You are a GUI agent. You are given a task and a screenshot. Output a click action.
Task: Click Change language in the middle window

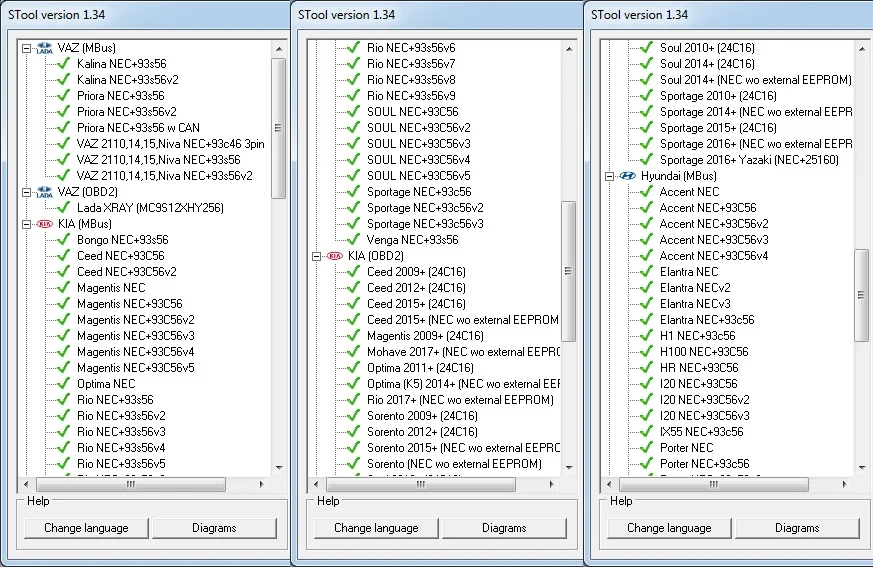pyautogui.click(x=376, y=528)
